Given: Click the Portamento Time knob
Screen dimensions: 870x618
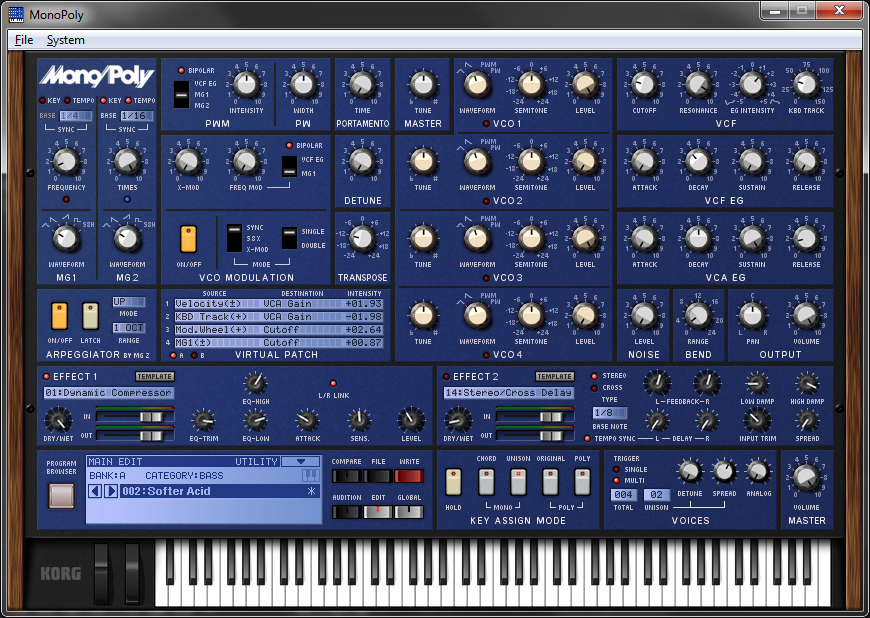Looking at the screenshot, I should (x=362, y=85).
